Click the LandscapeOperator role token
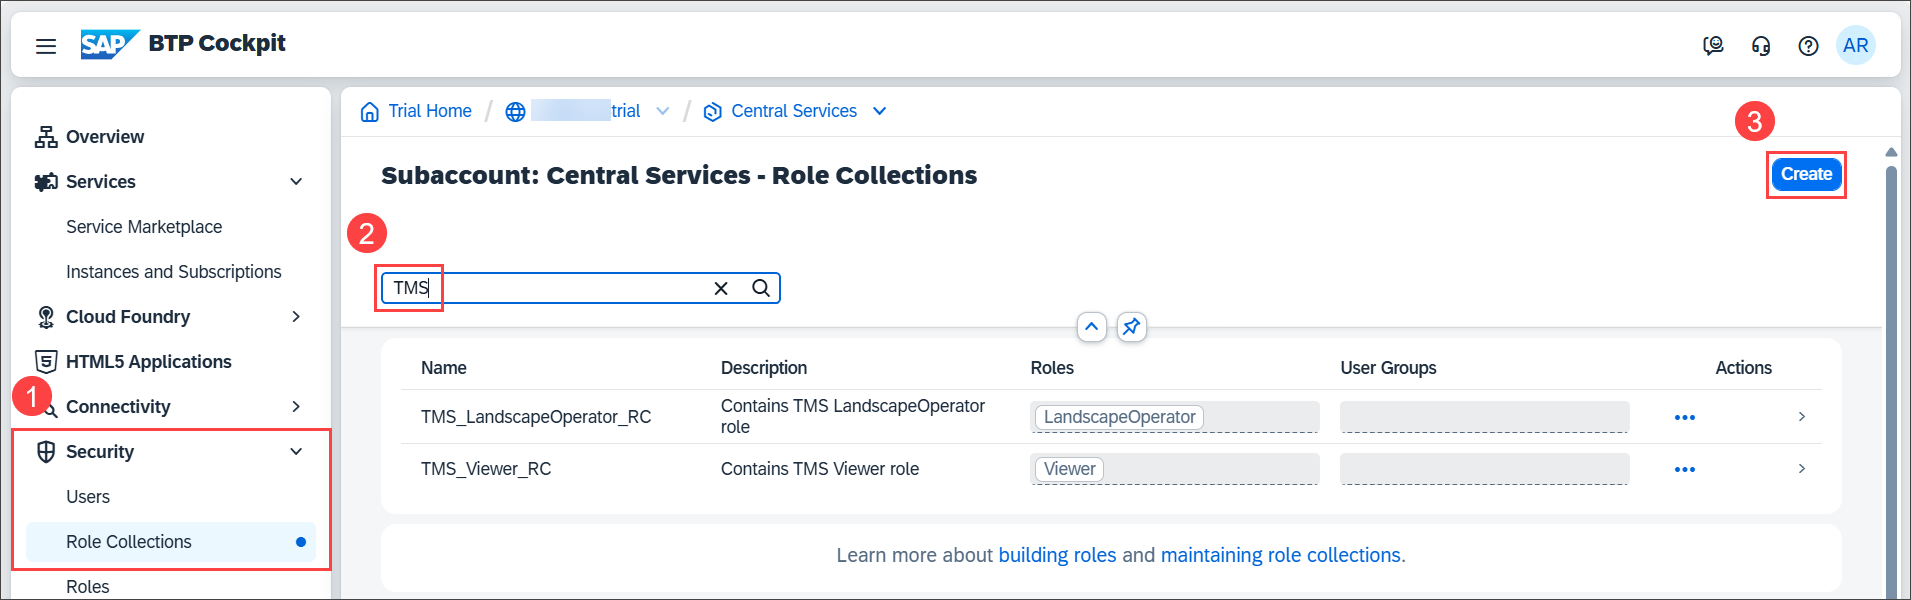 [x=1119, y=417]
